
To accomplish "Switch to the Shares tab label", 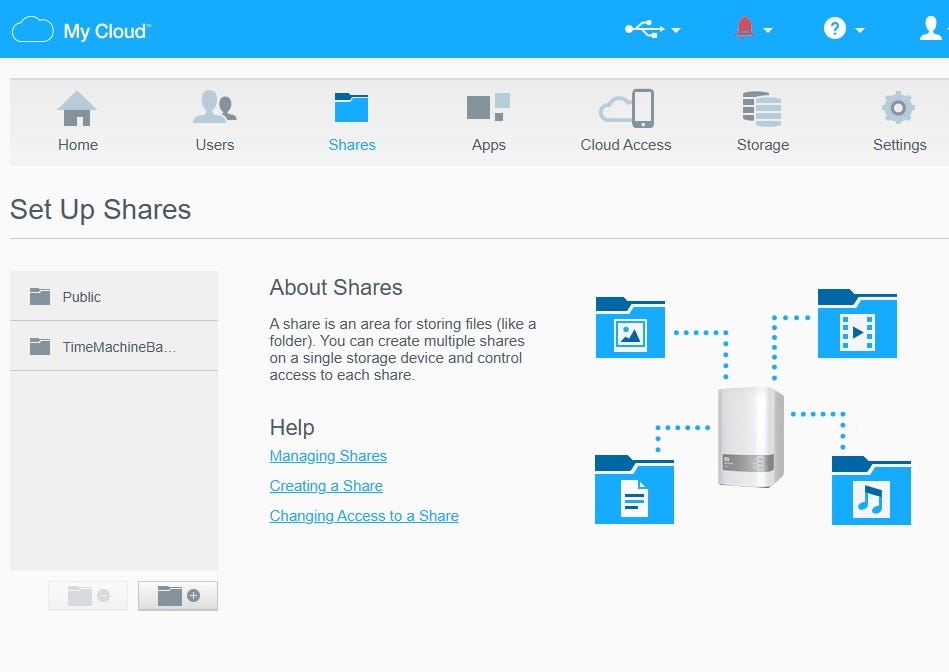I will pyautogui.click(x=352, y=145).
